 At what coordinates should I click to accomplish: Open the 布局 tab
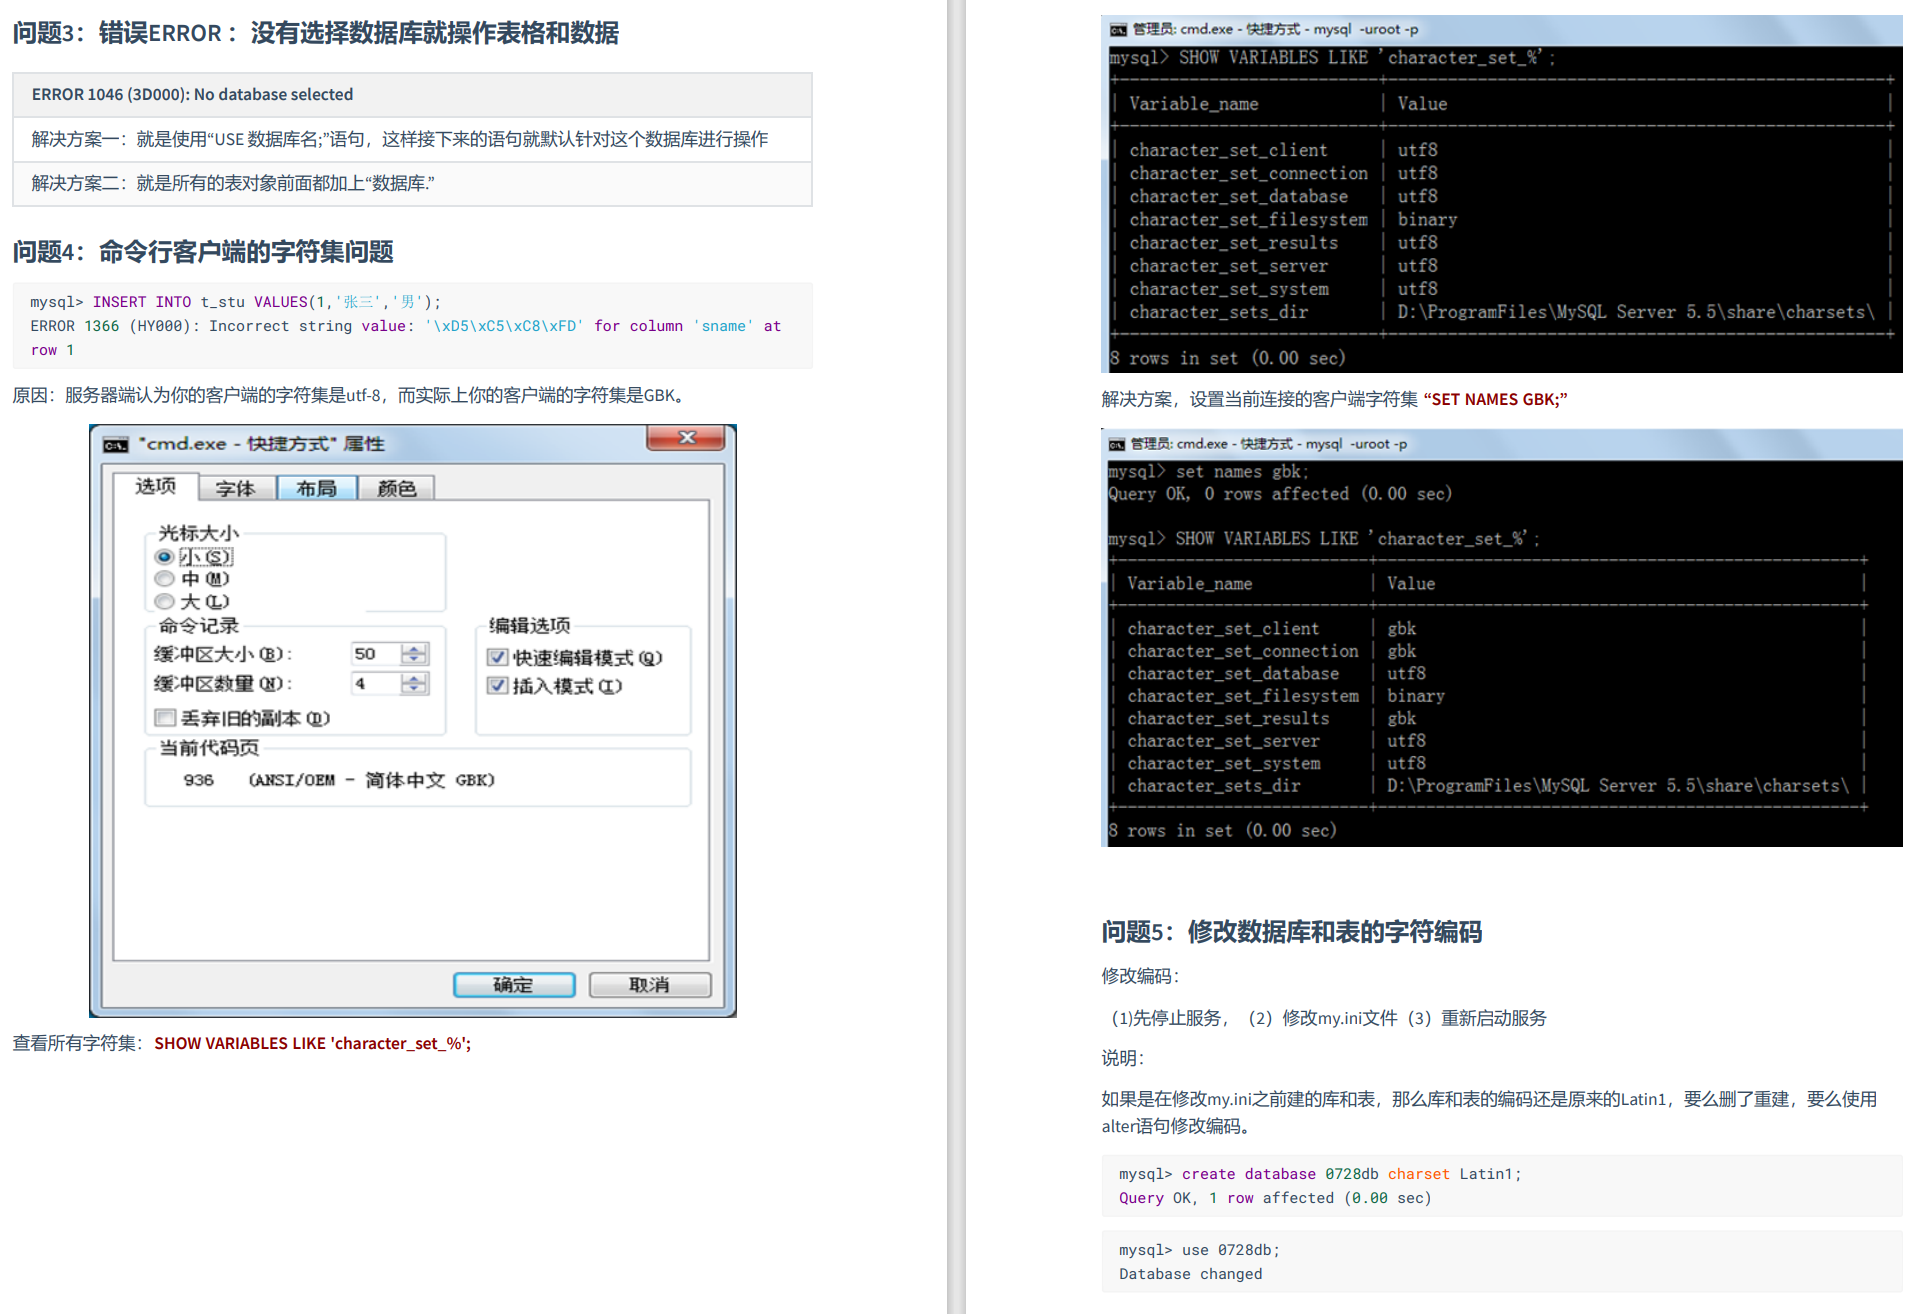click(x=317, y=487)
